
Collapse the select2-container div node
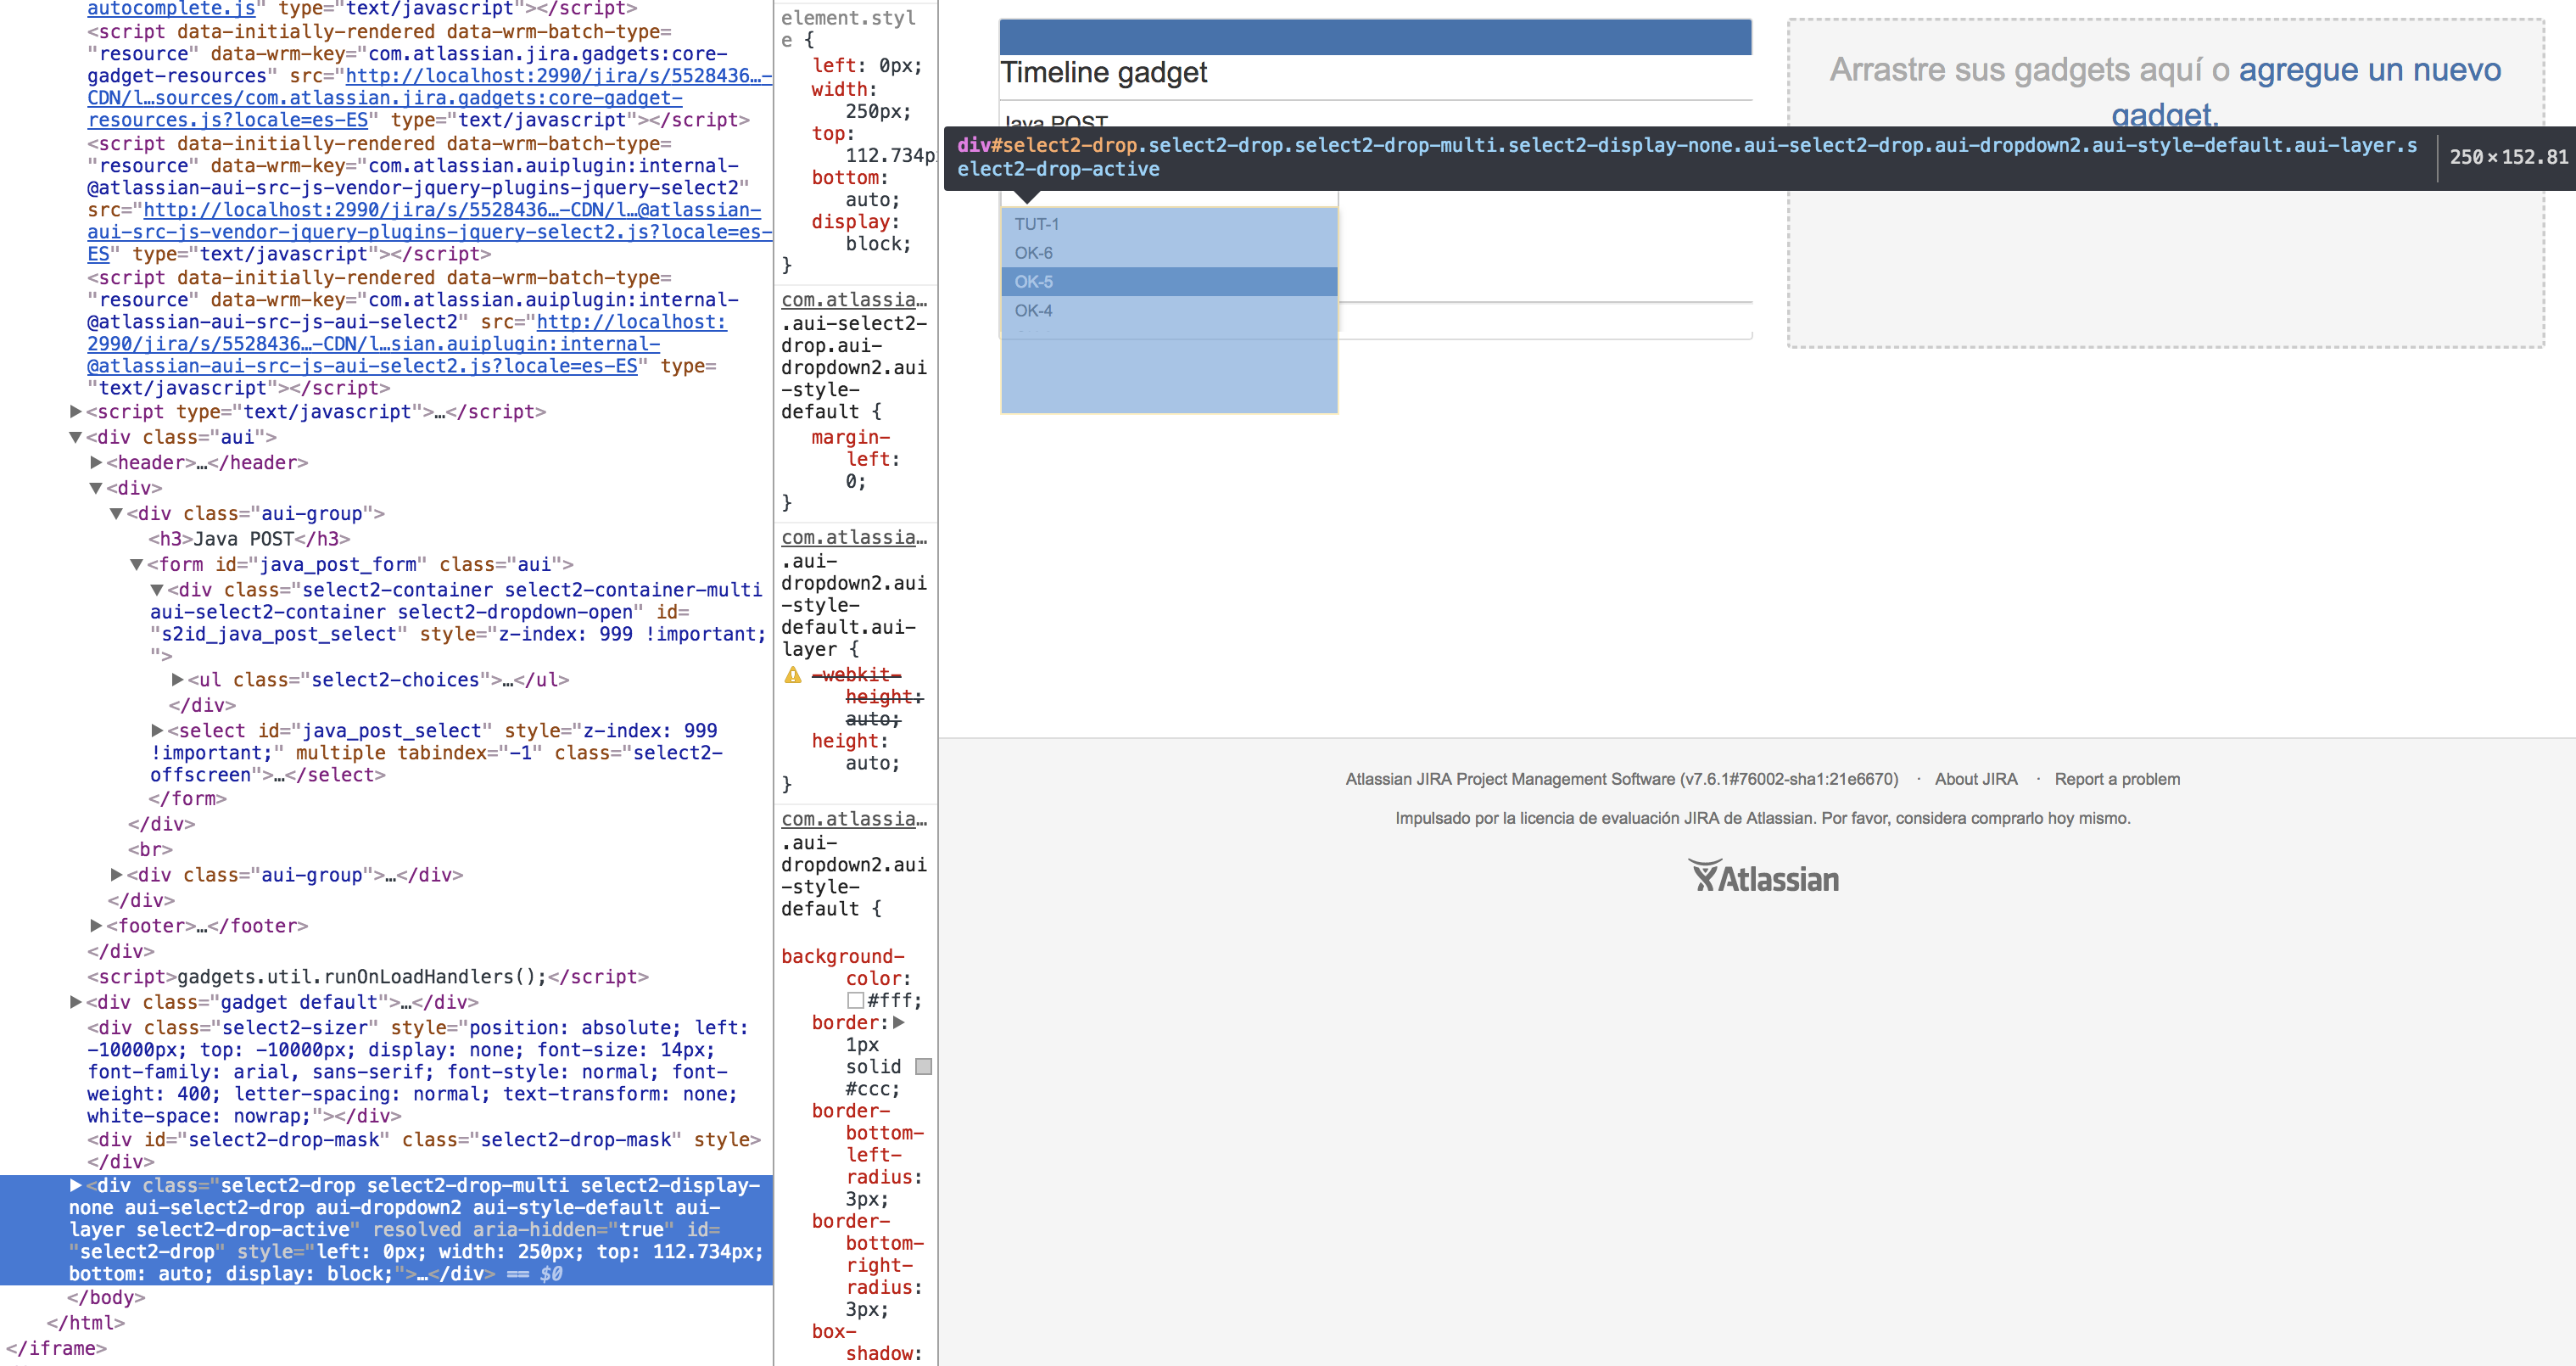157,590
